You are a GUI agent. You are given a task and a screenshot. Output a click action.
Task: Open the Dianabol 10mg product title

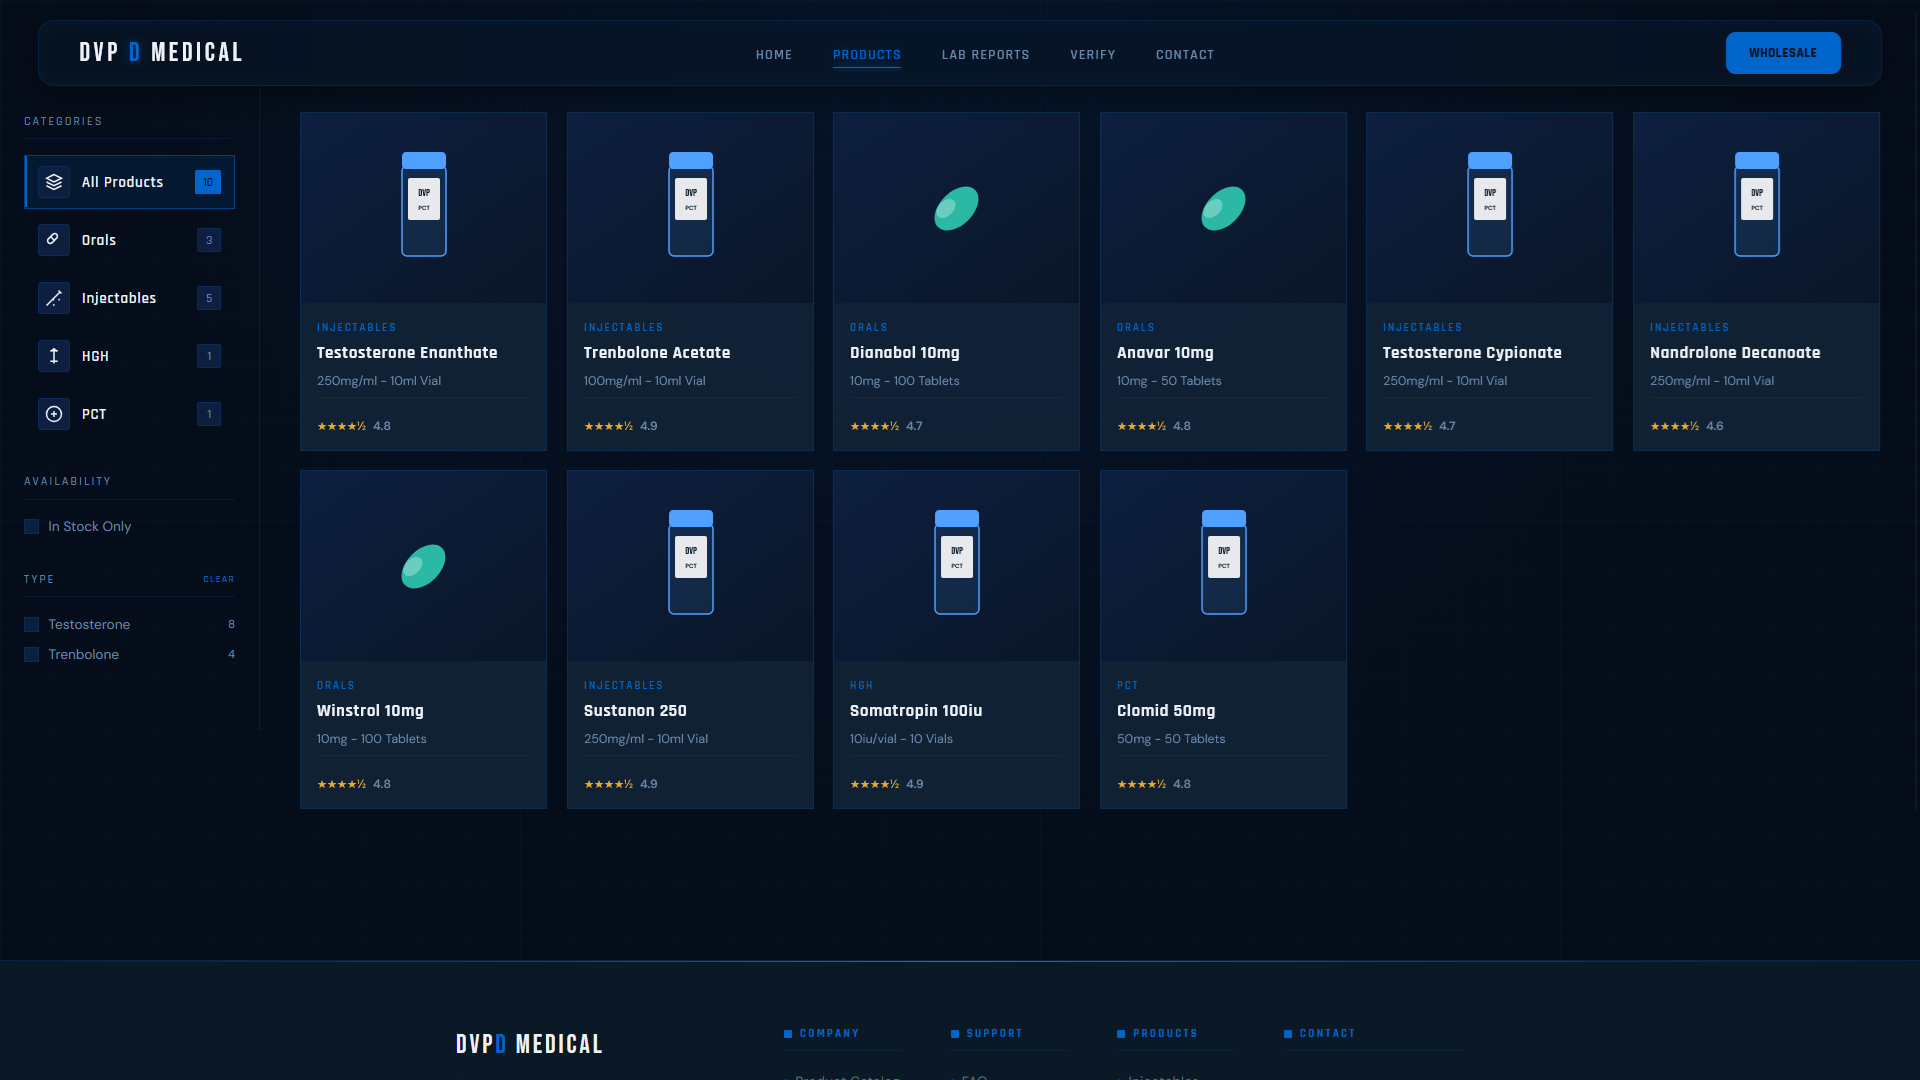click(x=905, y=353)
